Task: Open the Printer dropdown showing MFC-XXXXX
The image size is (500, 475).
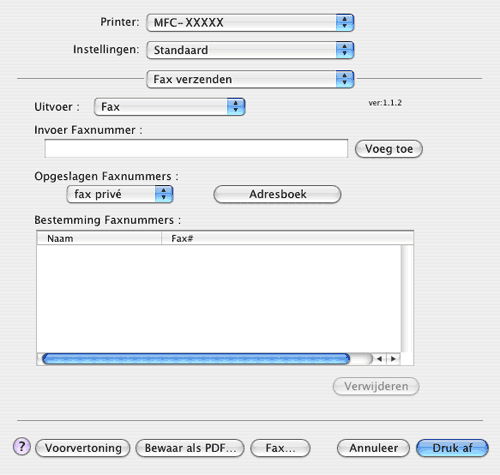Action: (x=250, y=23)
